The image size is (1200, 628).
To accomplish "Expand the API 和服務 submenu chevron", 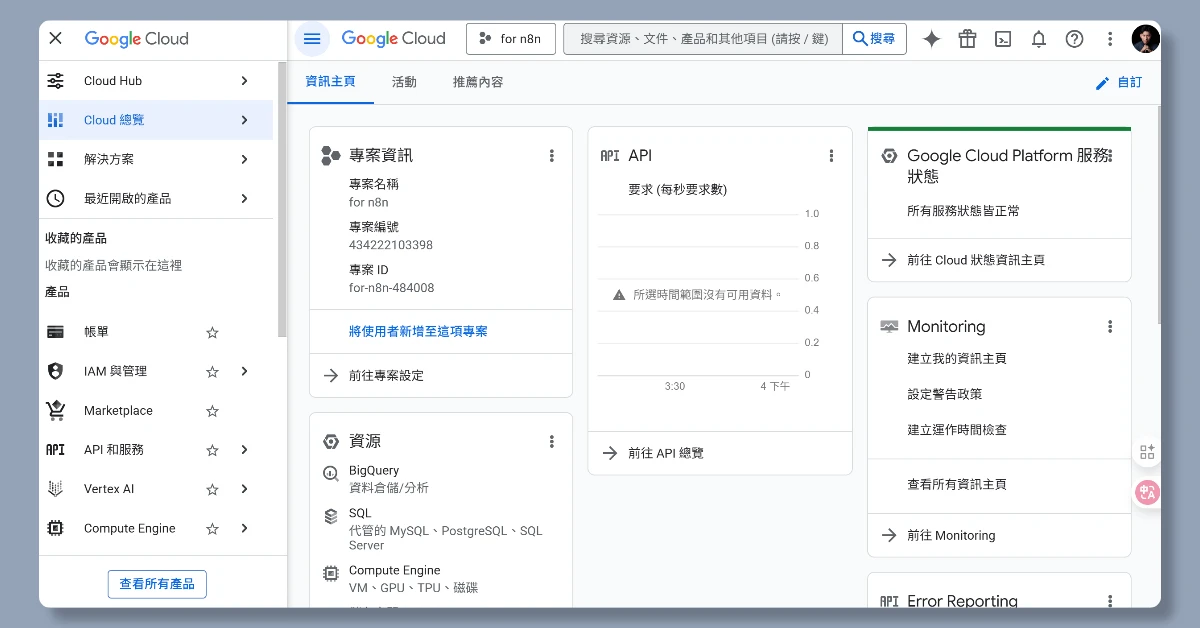I will [x=245, y=450].
